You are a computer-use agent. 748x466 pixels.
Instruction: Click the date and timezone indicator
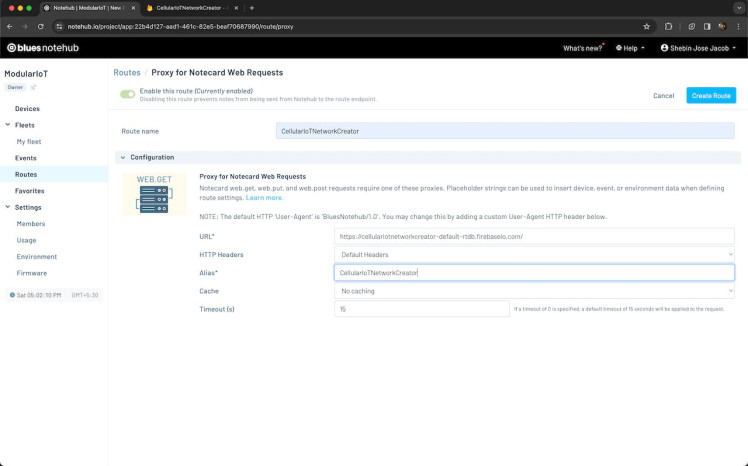pyautogui.click(x=54, y=295)
